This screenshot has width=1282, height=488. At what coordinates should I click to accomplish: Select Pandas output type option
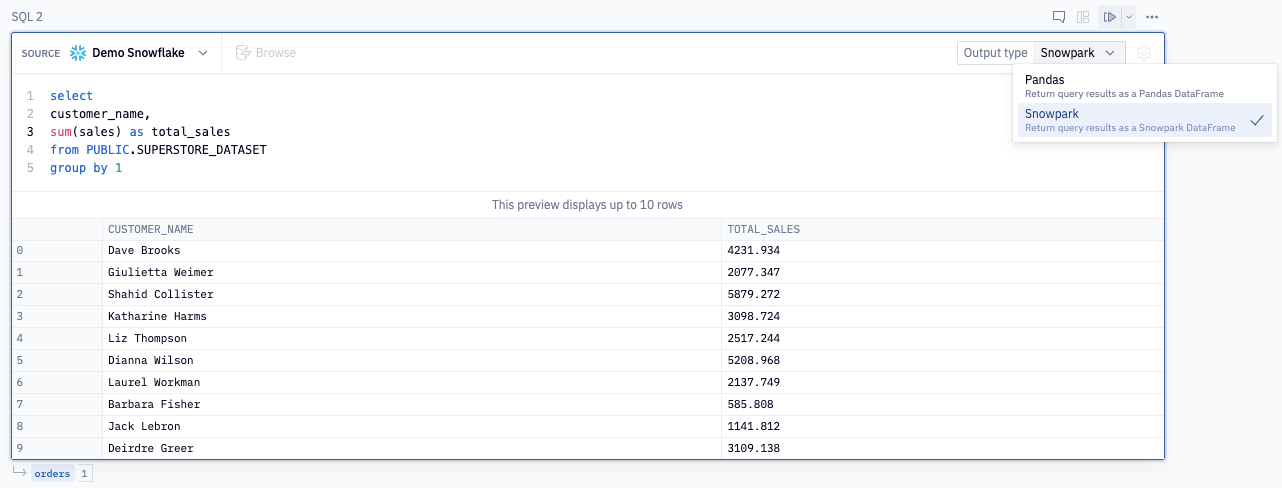(x=1145, y=86)
